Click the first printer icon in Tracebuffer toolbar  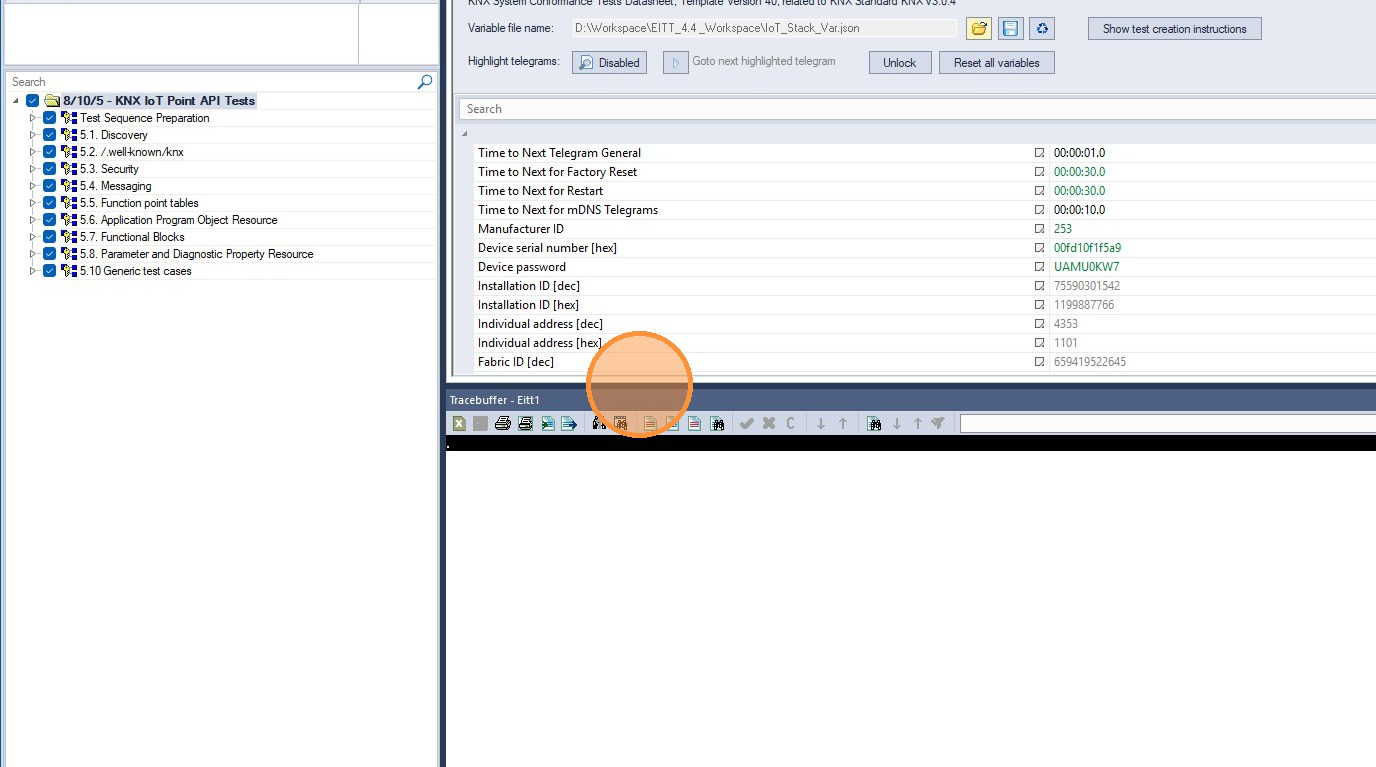[x=503, y=424]
